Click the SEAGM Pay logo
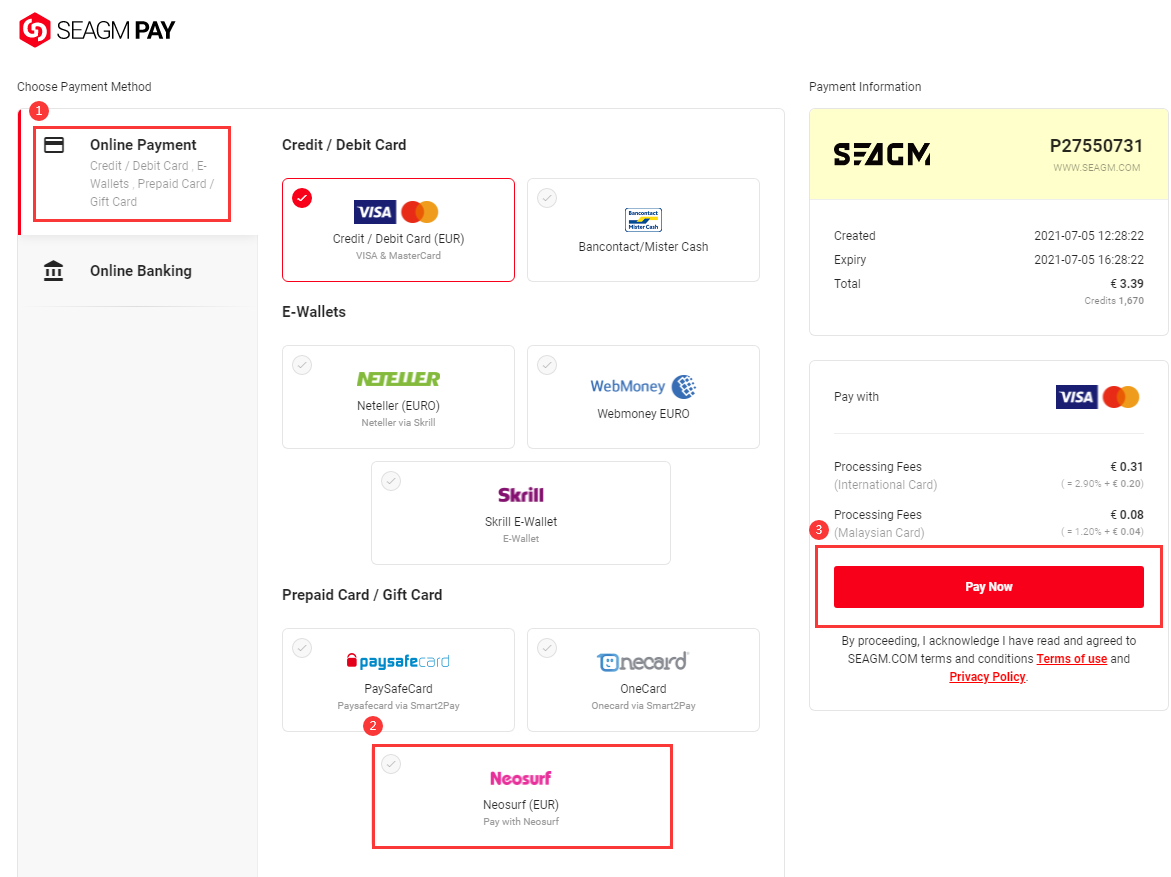 [97, 30]
